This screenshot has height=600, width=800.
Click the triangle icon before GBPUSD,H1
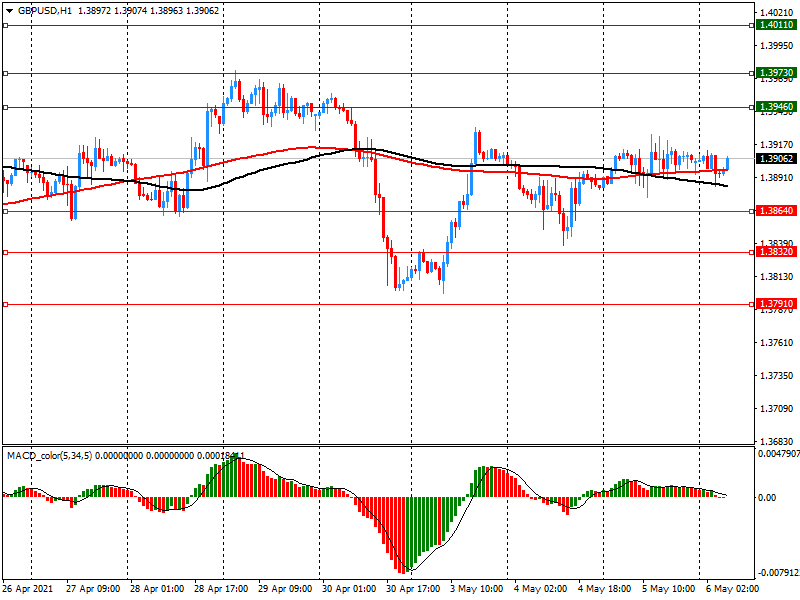point(9,10)
